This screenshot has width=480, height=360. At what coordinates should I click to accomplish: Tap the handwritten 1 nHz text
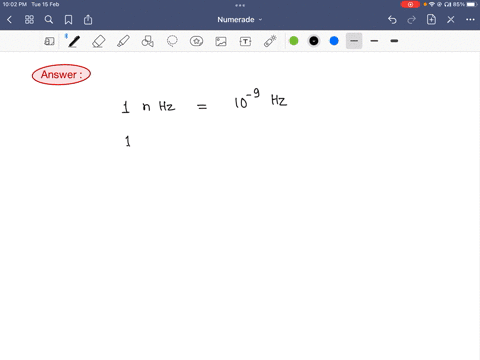click(x=149, y=107)
